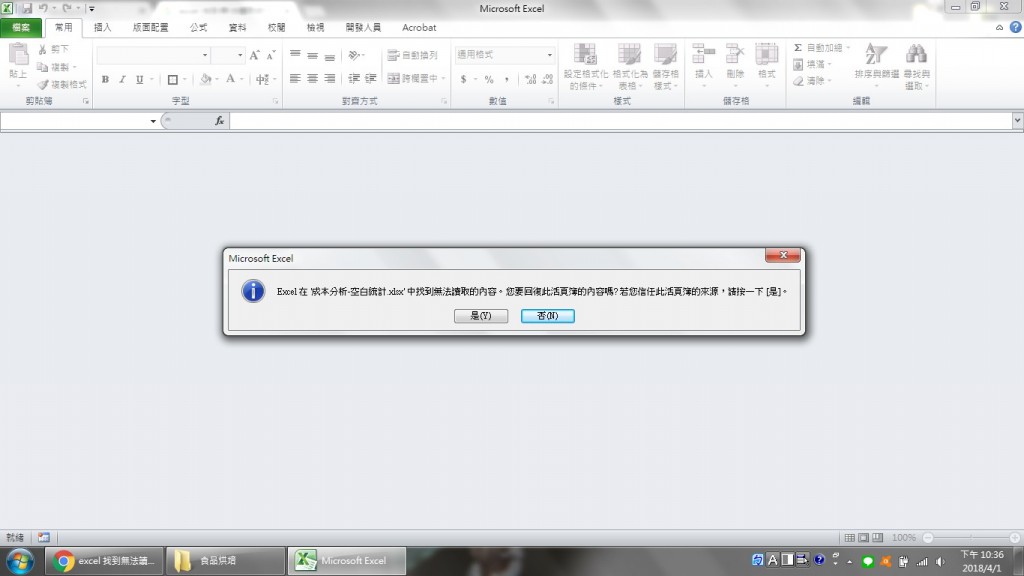Screen dimensions: 1024x576
Task: Open the Acrobat ribbon tab
Action: click(x=419, y=27)
